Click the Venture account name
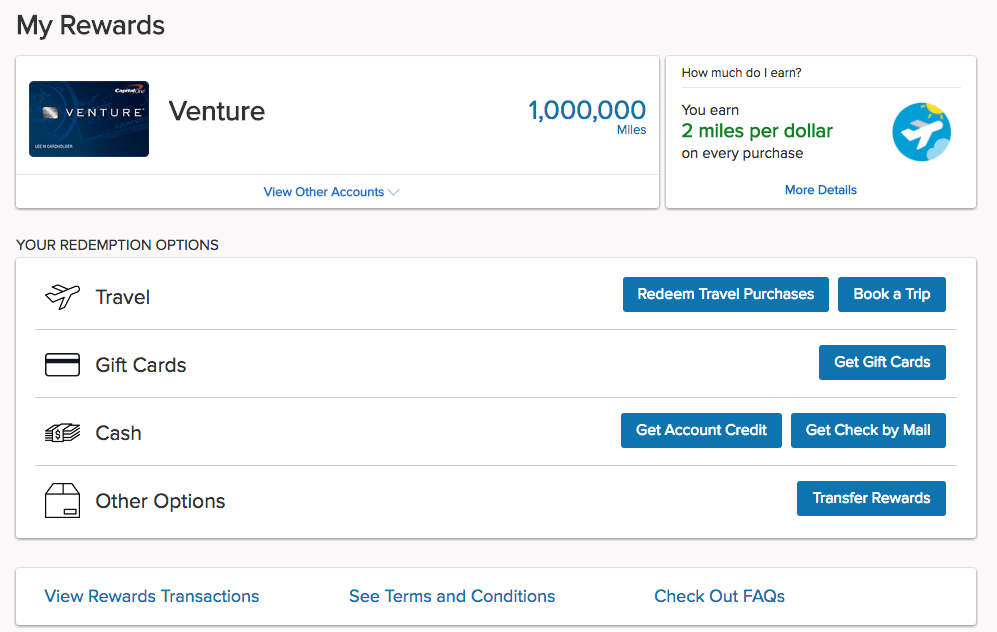The width and height of the screenshot is (997, 632). coord(217,111)
